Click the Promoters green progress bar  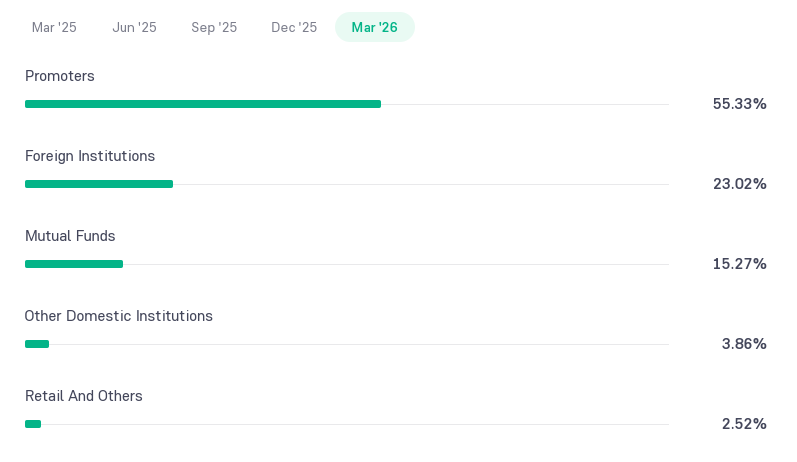pos(203,104)
